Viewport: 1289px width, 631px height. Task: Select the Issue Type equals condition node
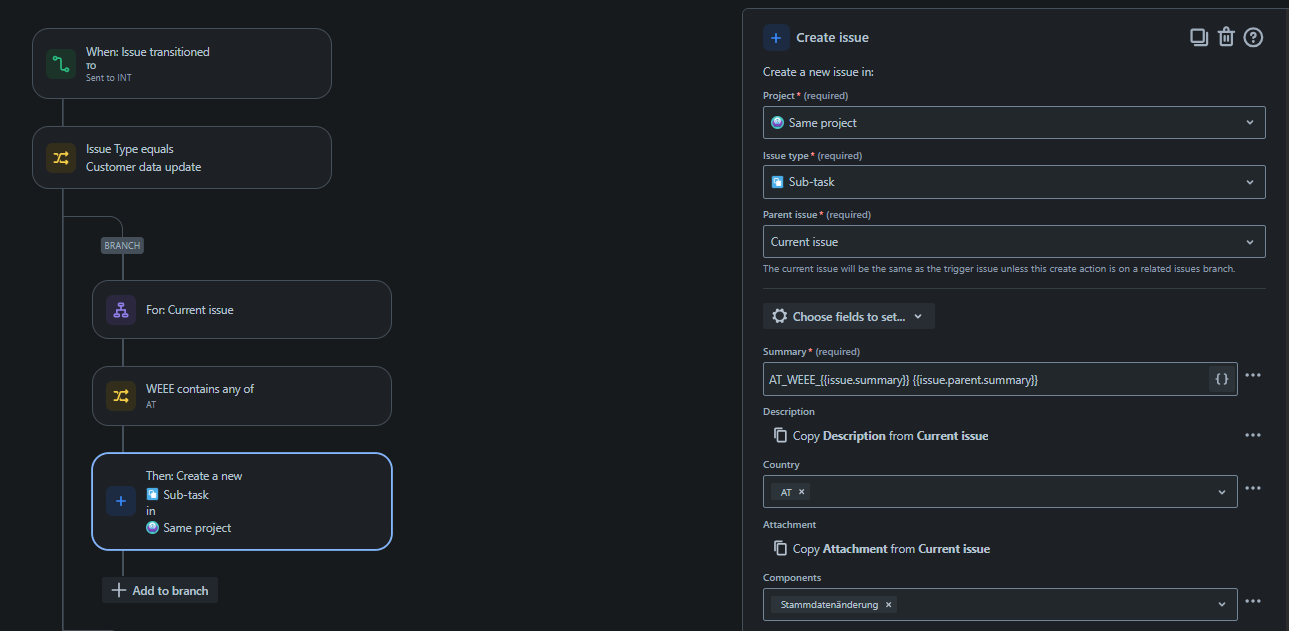coord(182,157)
